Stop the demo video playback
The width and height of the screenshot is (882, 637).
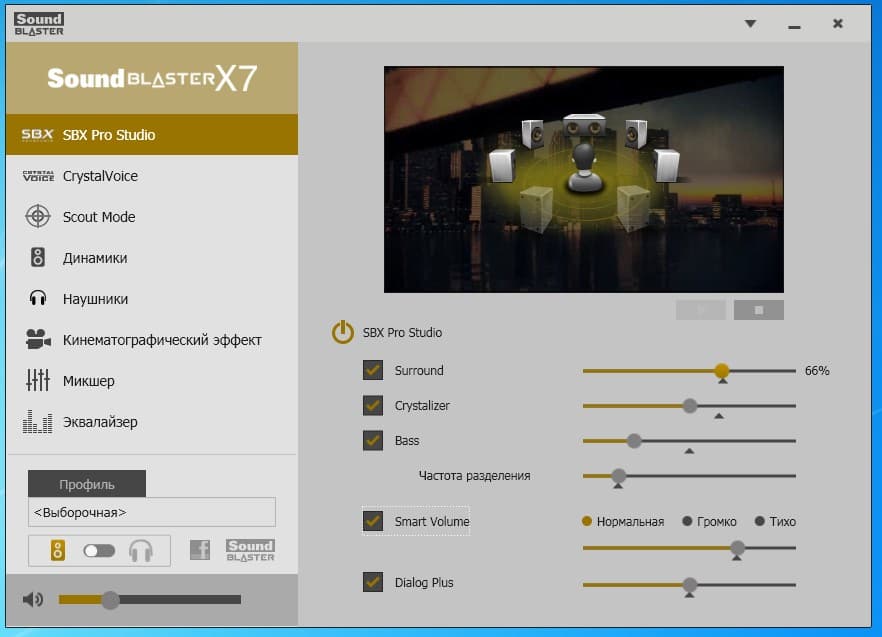[x=758, y=310]
